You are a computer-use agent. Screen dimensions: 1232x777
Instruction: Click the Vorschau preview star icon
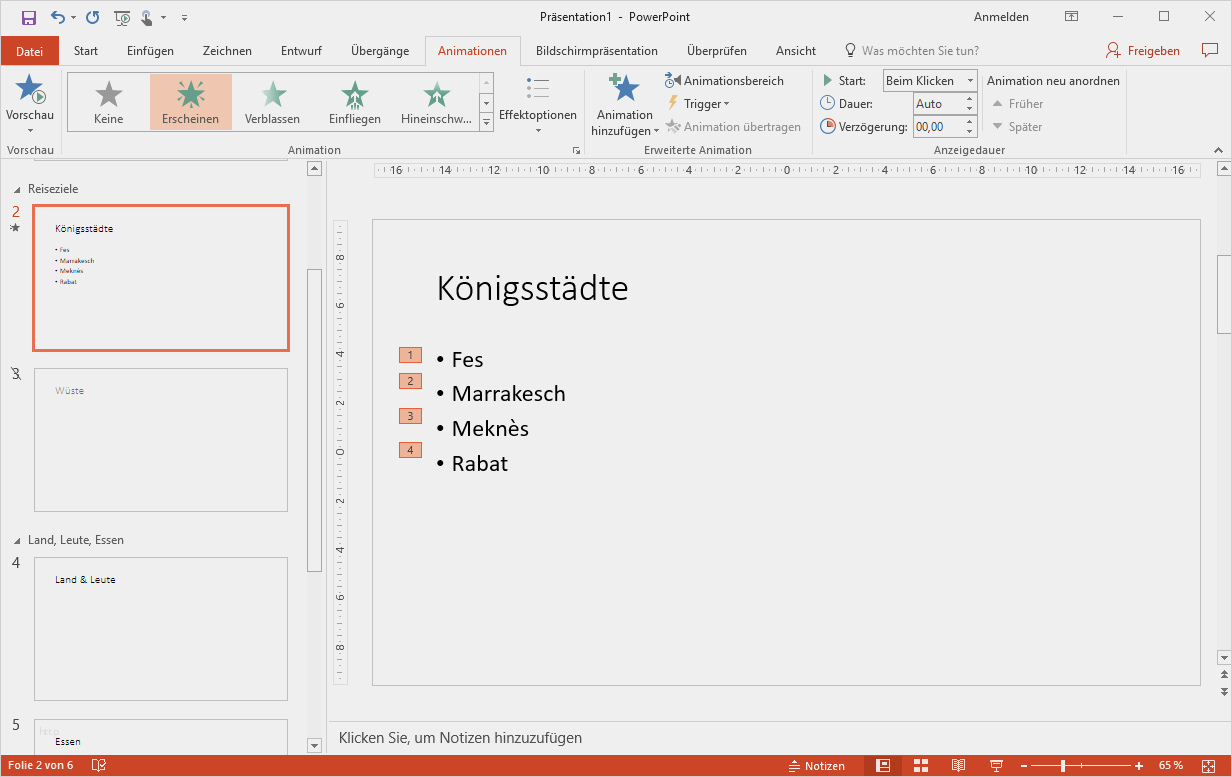pyautogui.click(x=30, y=91)
